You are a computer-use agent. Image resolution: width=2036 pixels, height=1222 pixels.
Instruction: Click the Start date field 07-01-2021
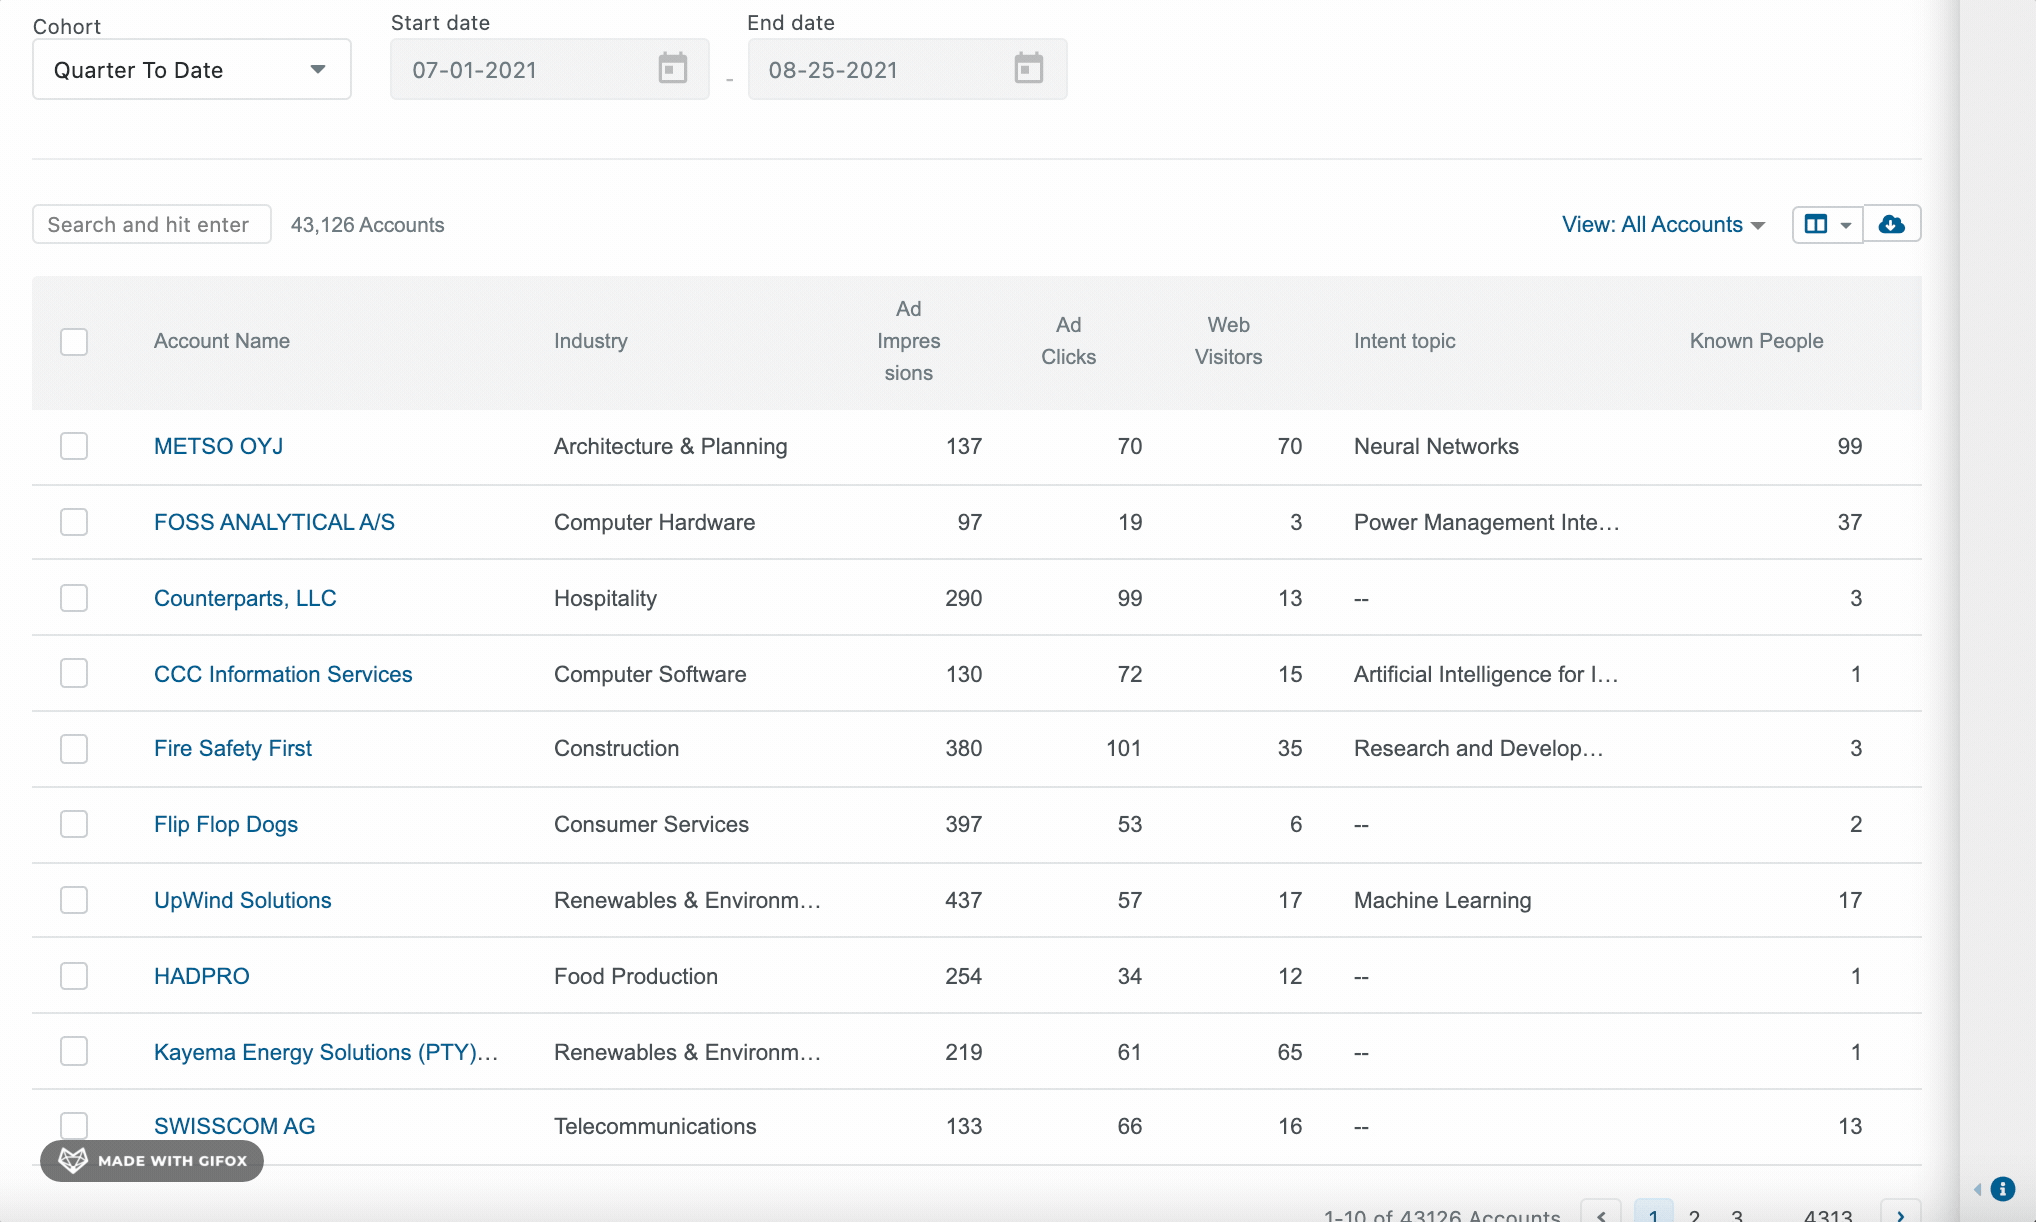pos(550,69)
